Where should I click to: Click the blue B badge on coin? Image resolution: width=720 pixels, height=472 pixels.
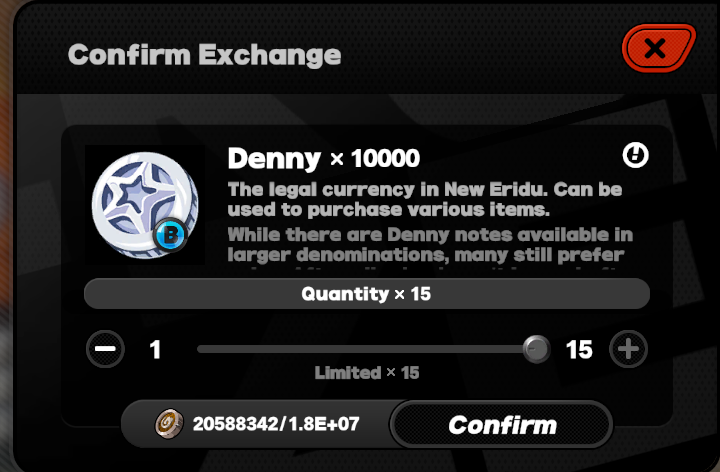coord(169,235)
